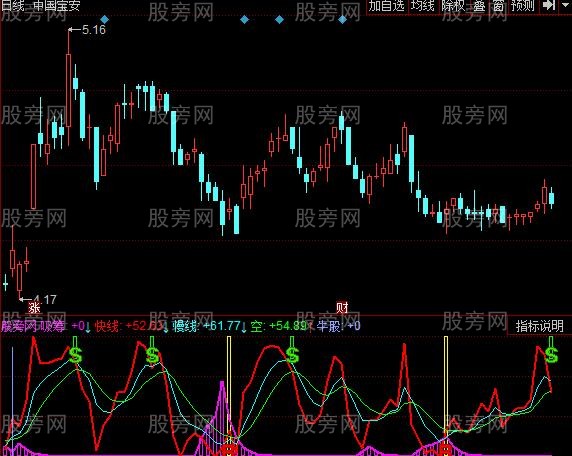Click the red 财 marker icon
Image resolution: width=572 pixels, height=456 pixels.
tap(342, 308)
